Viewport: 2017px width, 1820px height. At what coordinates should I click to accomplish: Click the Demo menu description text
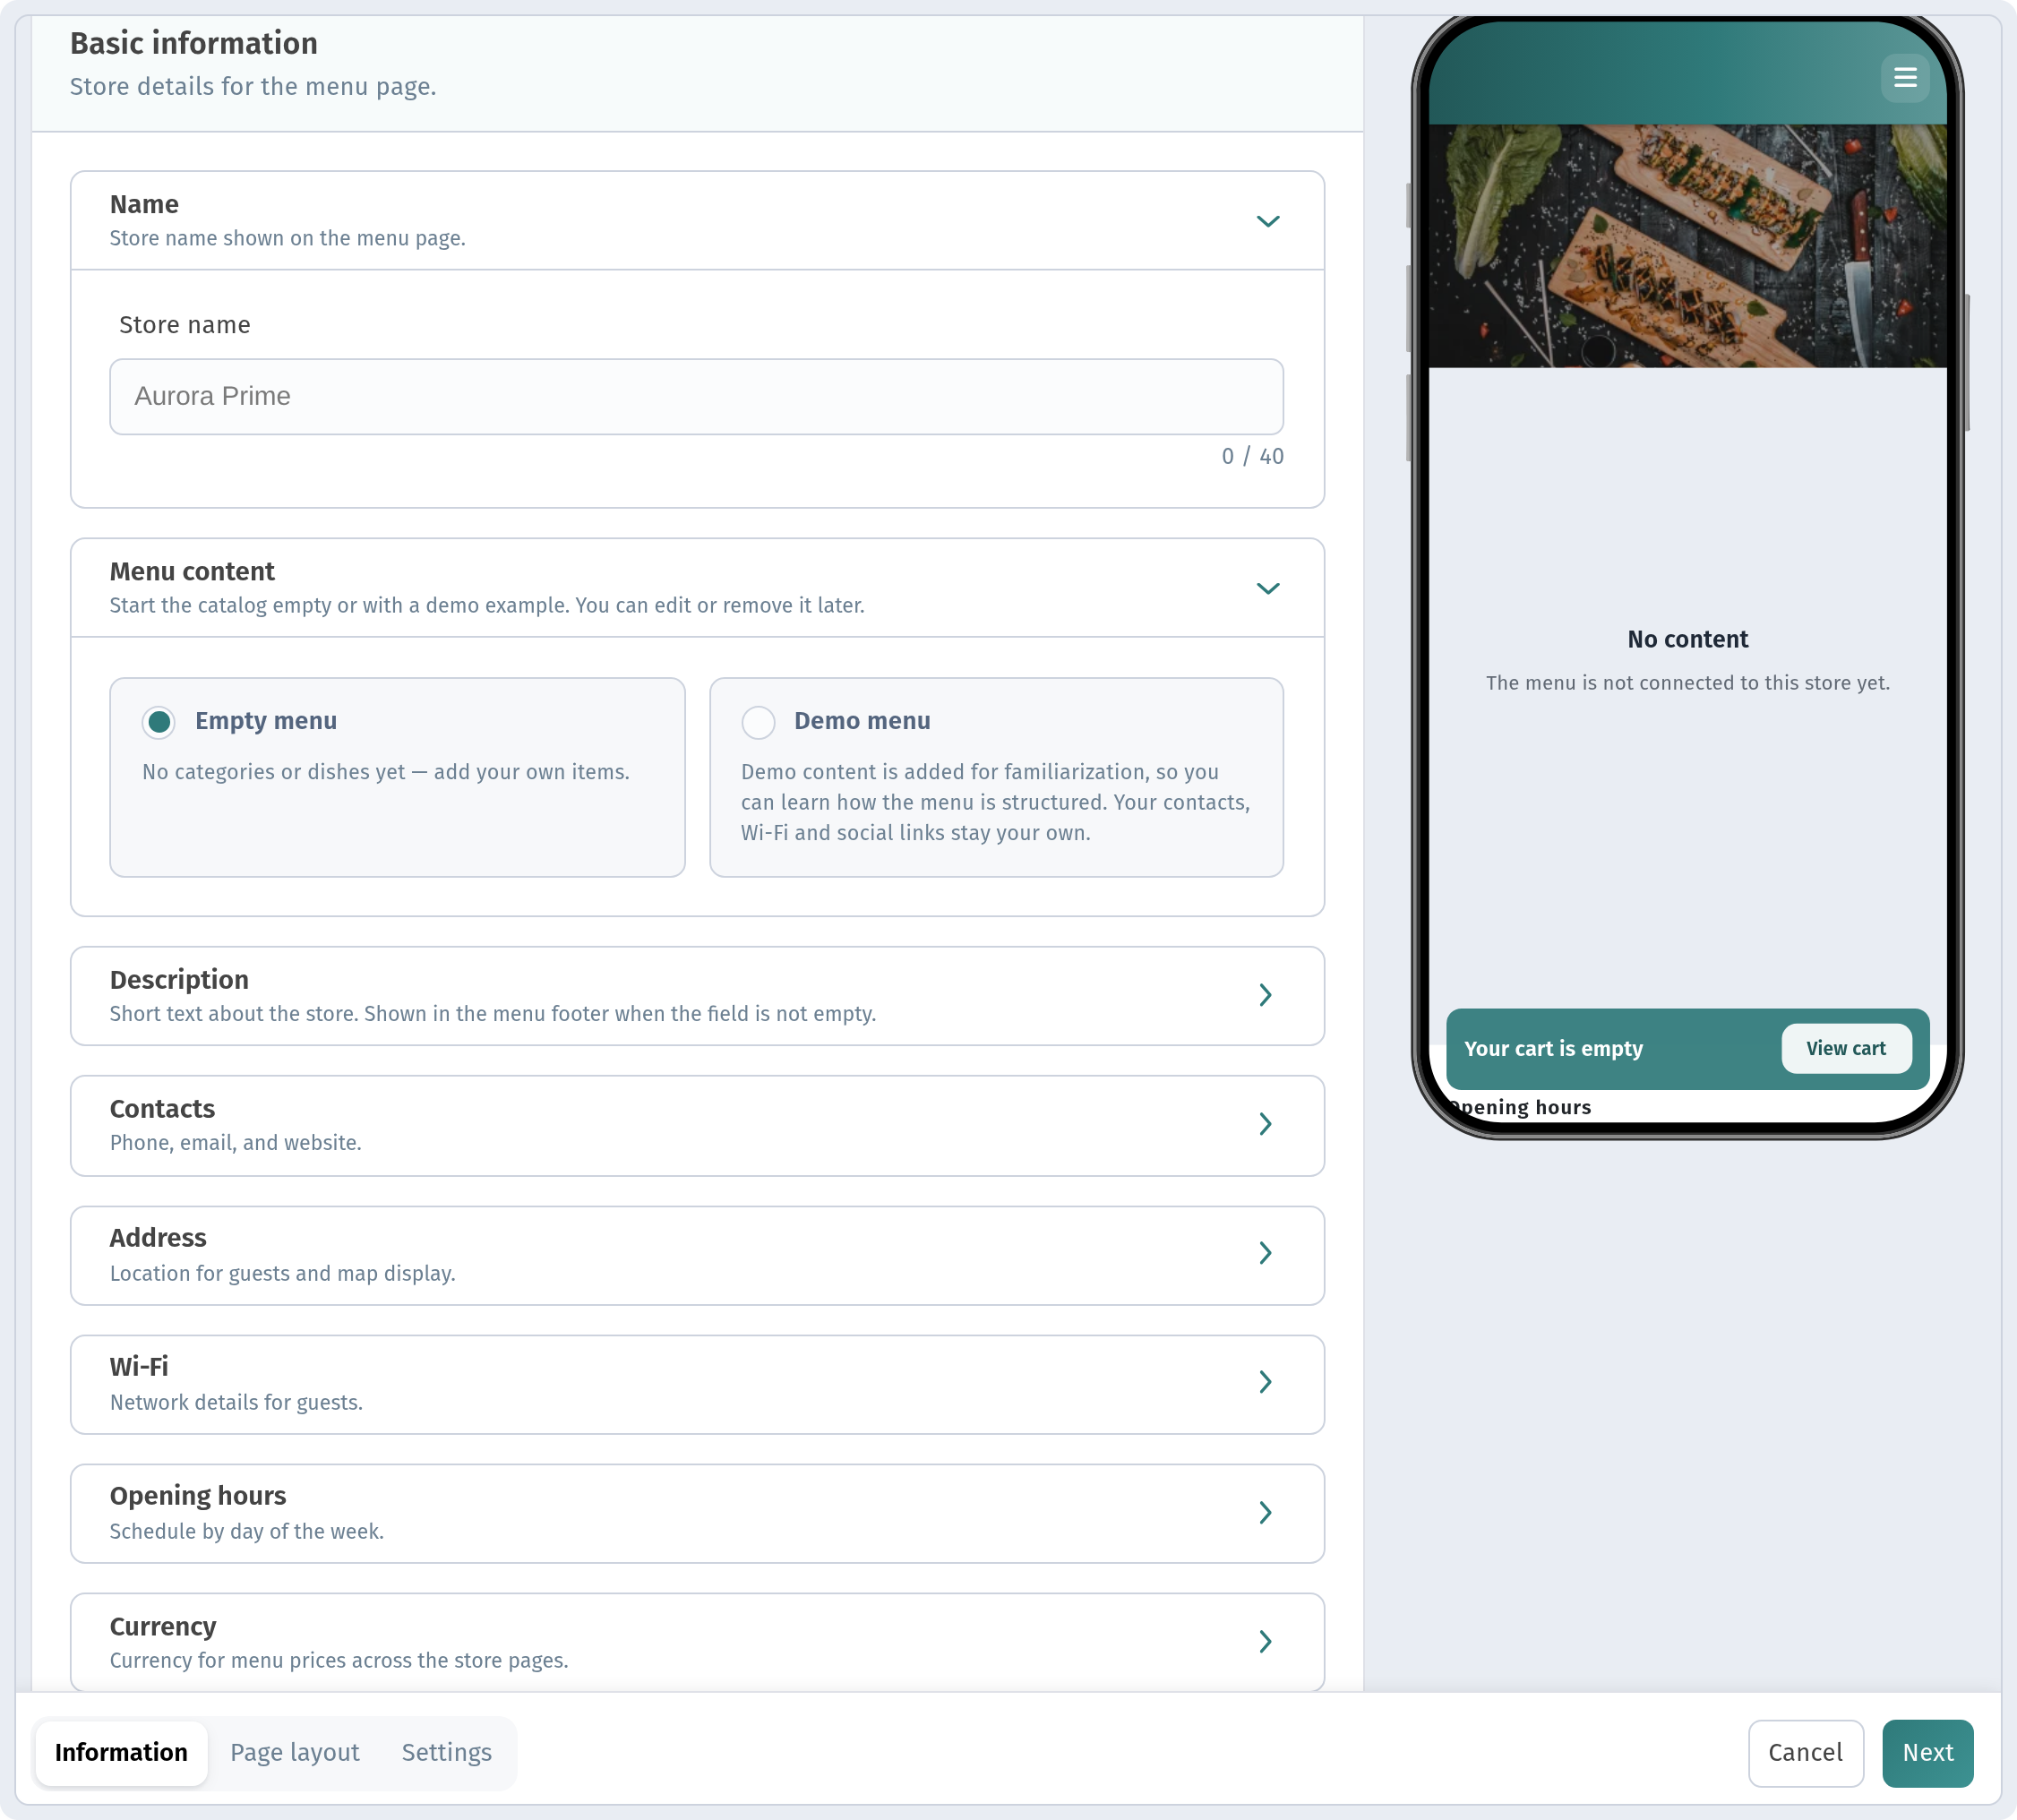pos(995,802)
